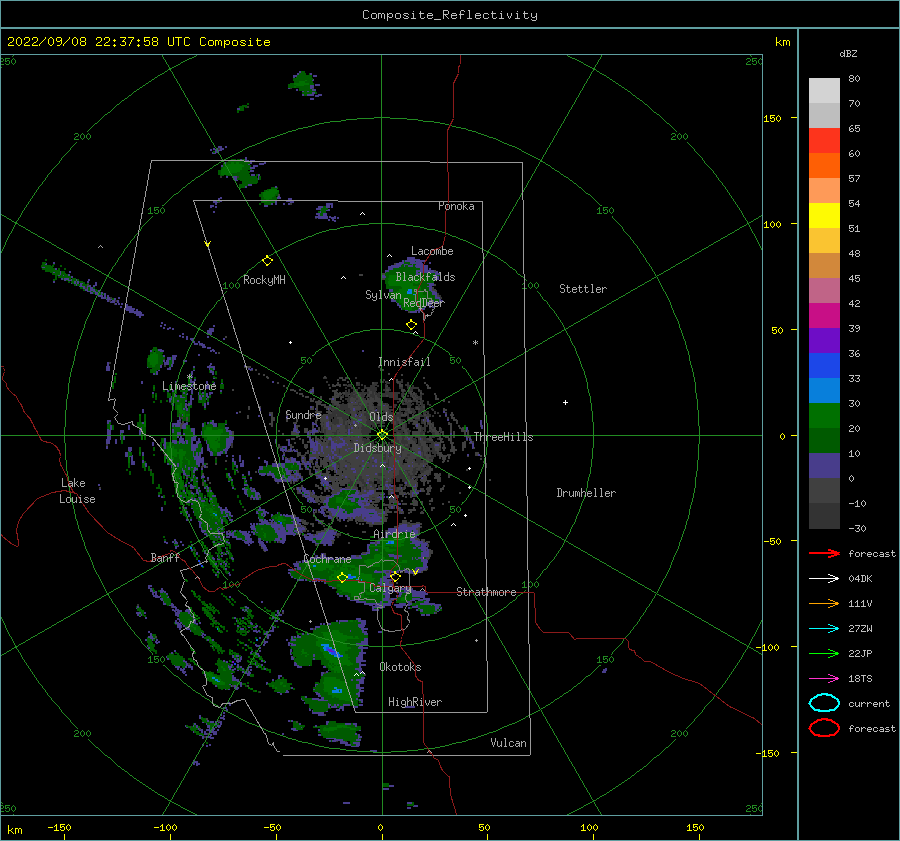This screenshot has width=900, height=841.
Task: Click the cyan 27ZW arrow in legend
Action: pos(824,629)
